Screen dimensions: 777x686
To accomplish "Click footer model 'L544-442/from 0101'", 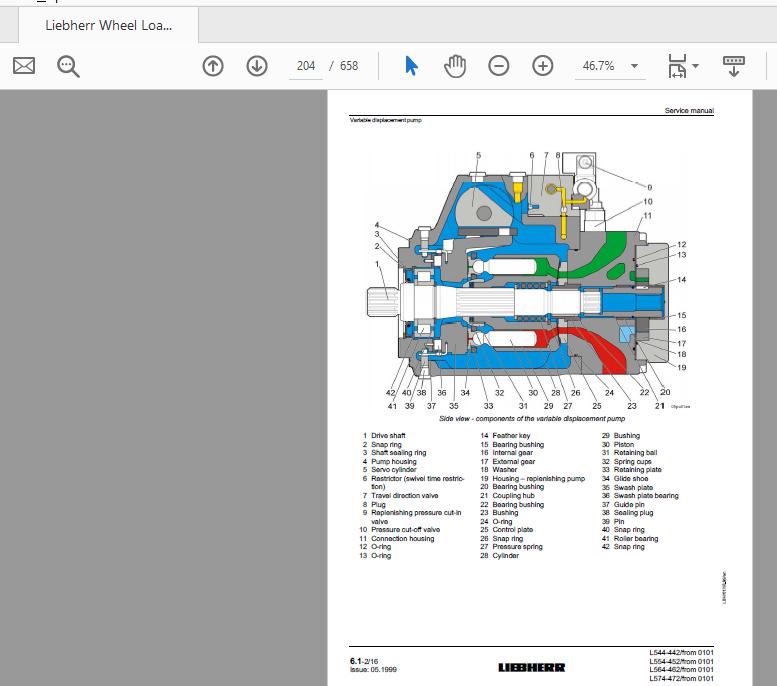I will click(x=681, y=653).
